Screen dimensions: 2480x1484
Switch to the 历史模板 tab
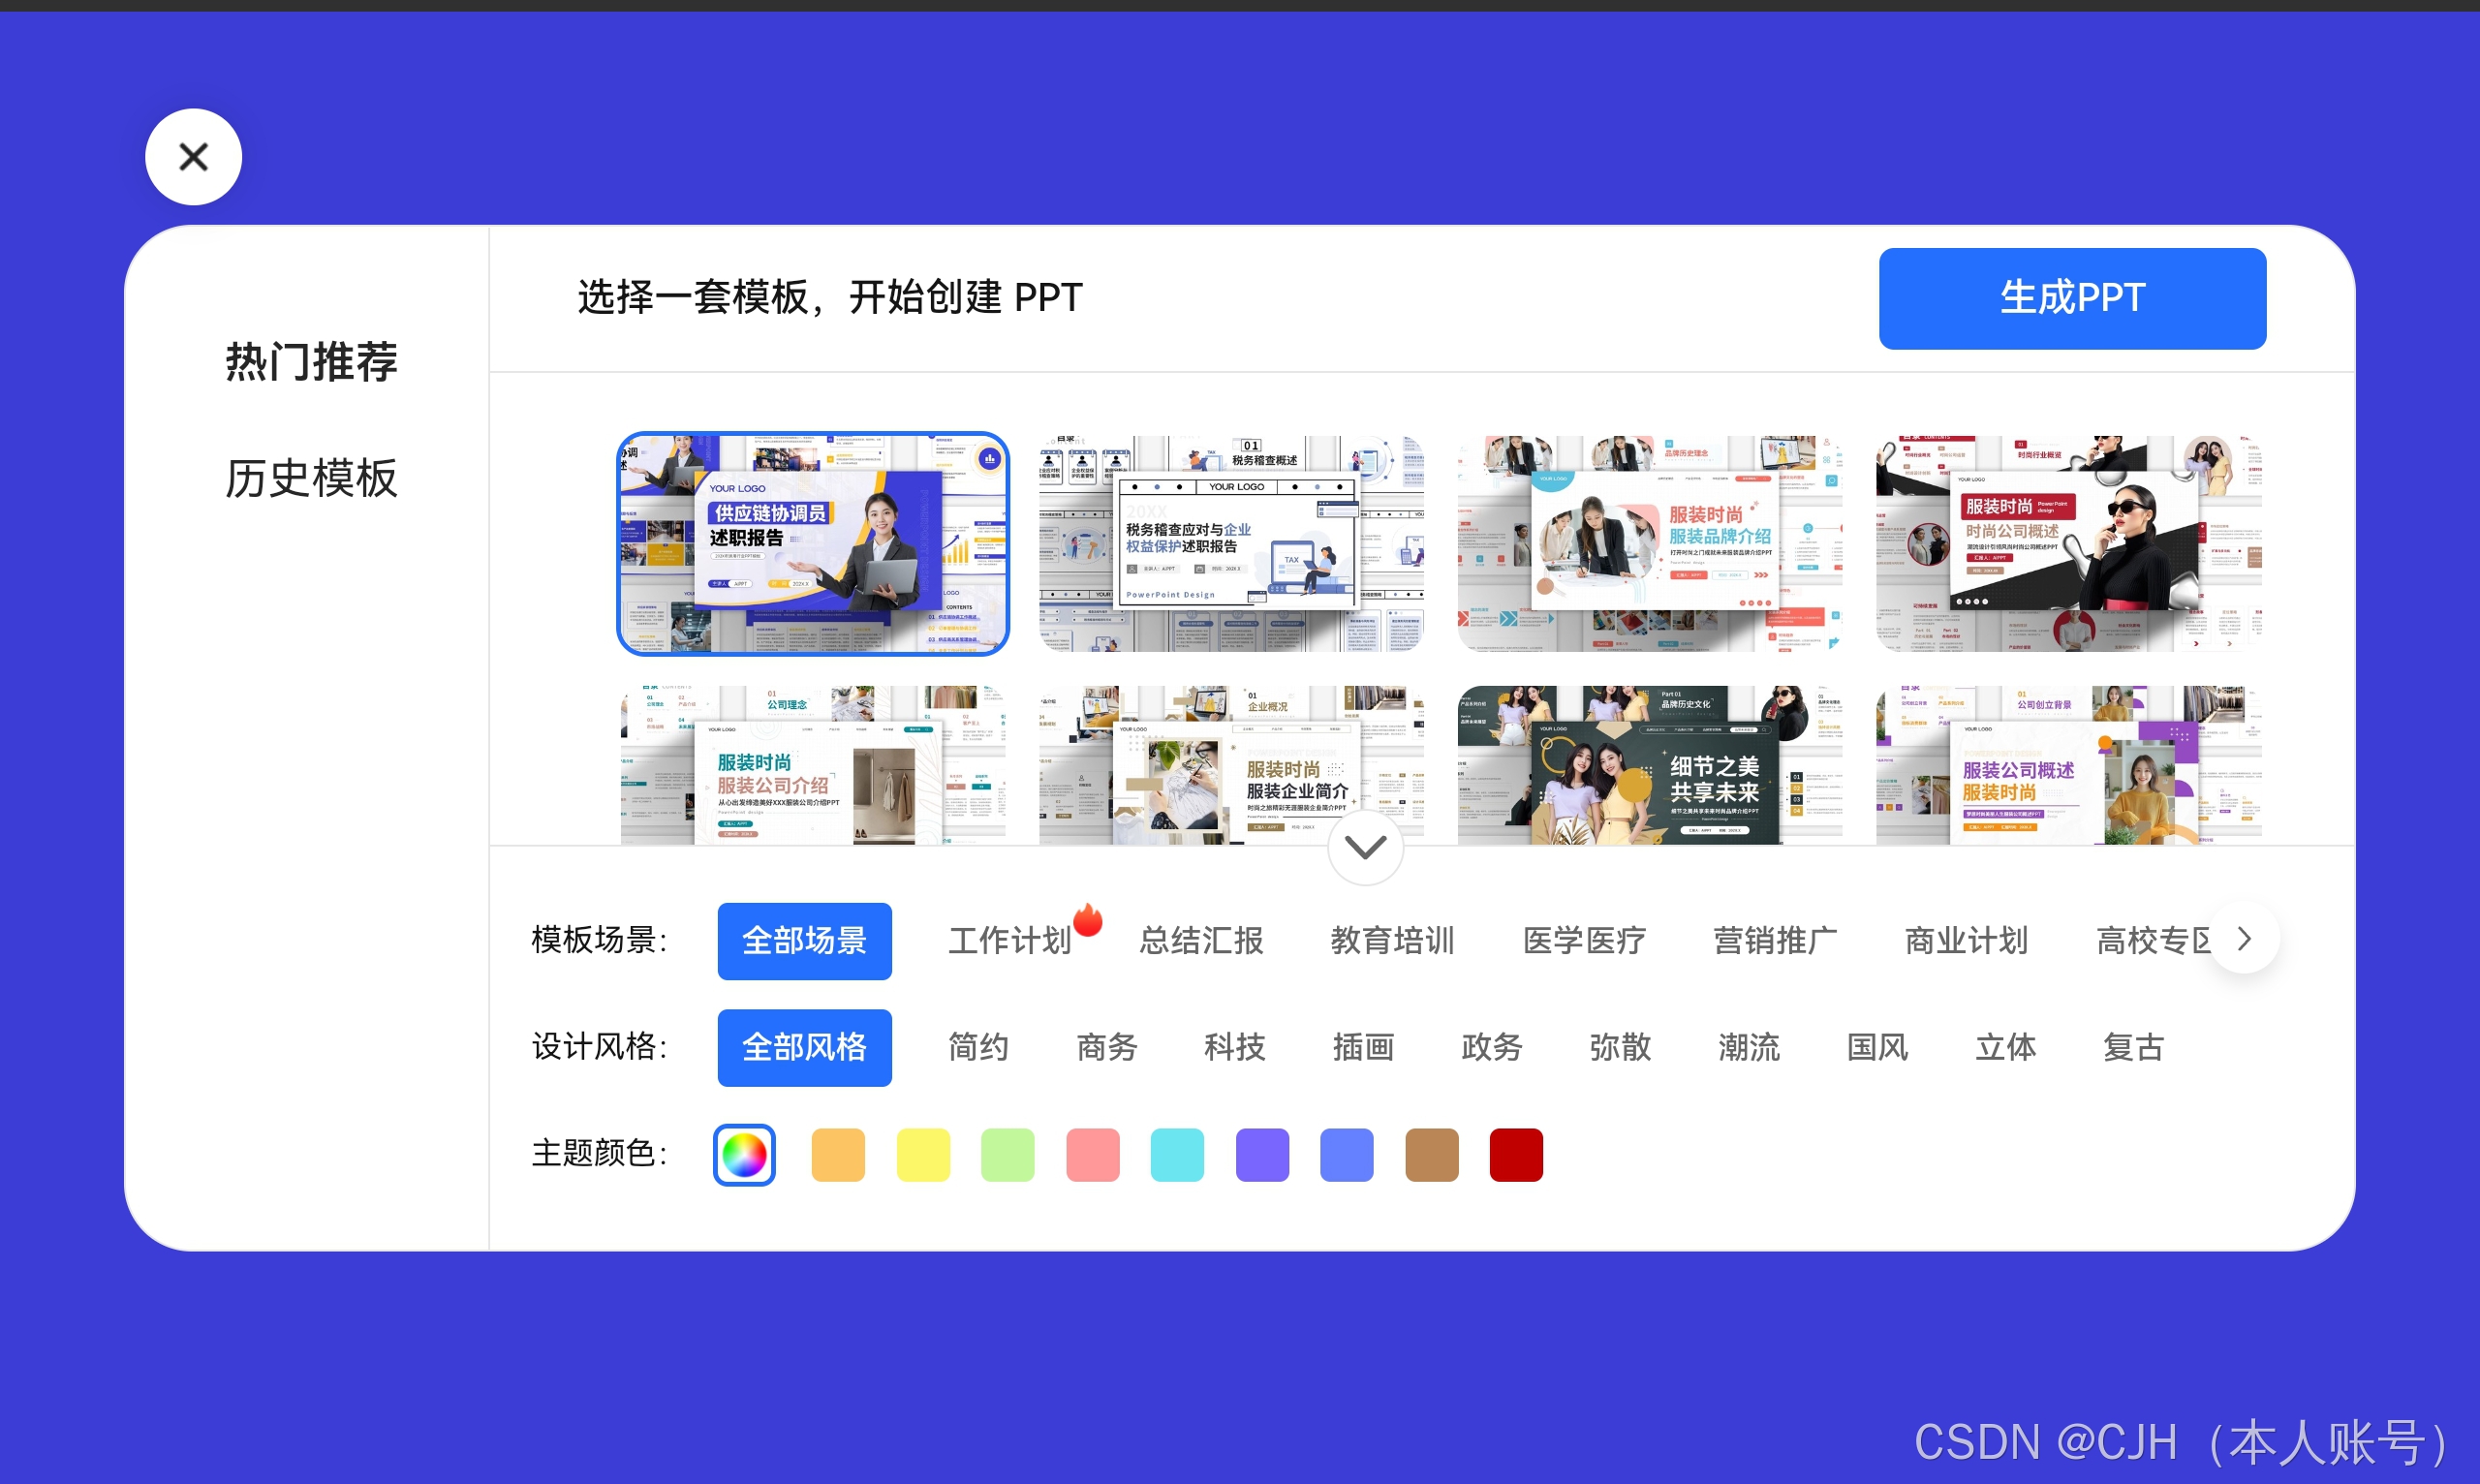[311, 478]
